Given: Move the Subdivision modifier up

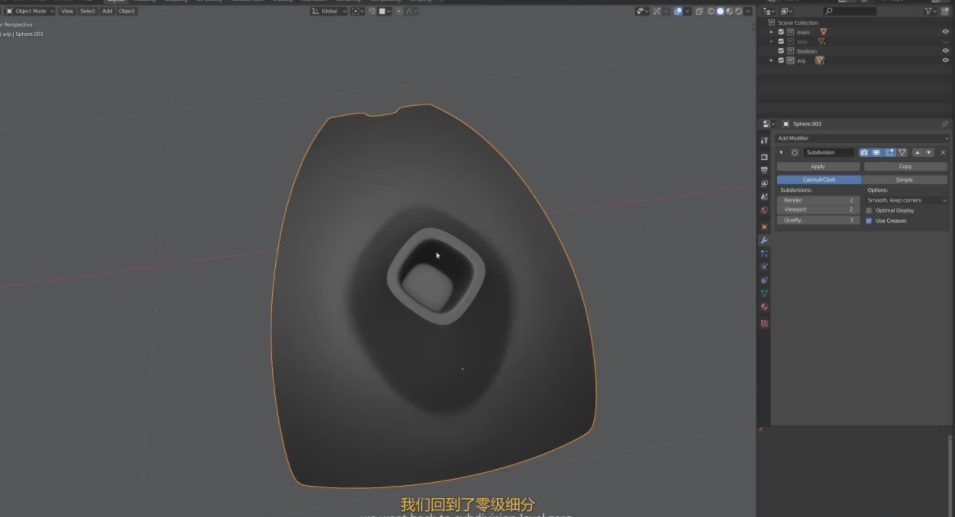Looking at the screenshot, I should (x=917, y=152).
